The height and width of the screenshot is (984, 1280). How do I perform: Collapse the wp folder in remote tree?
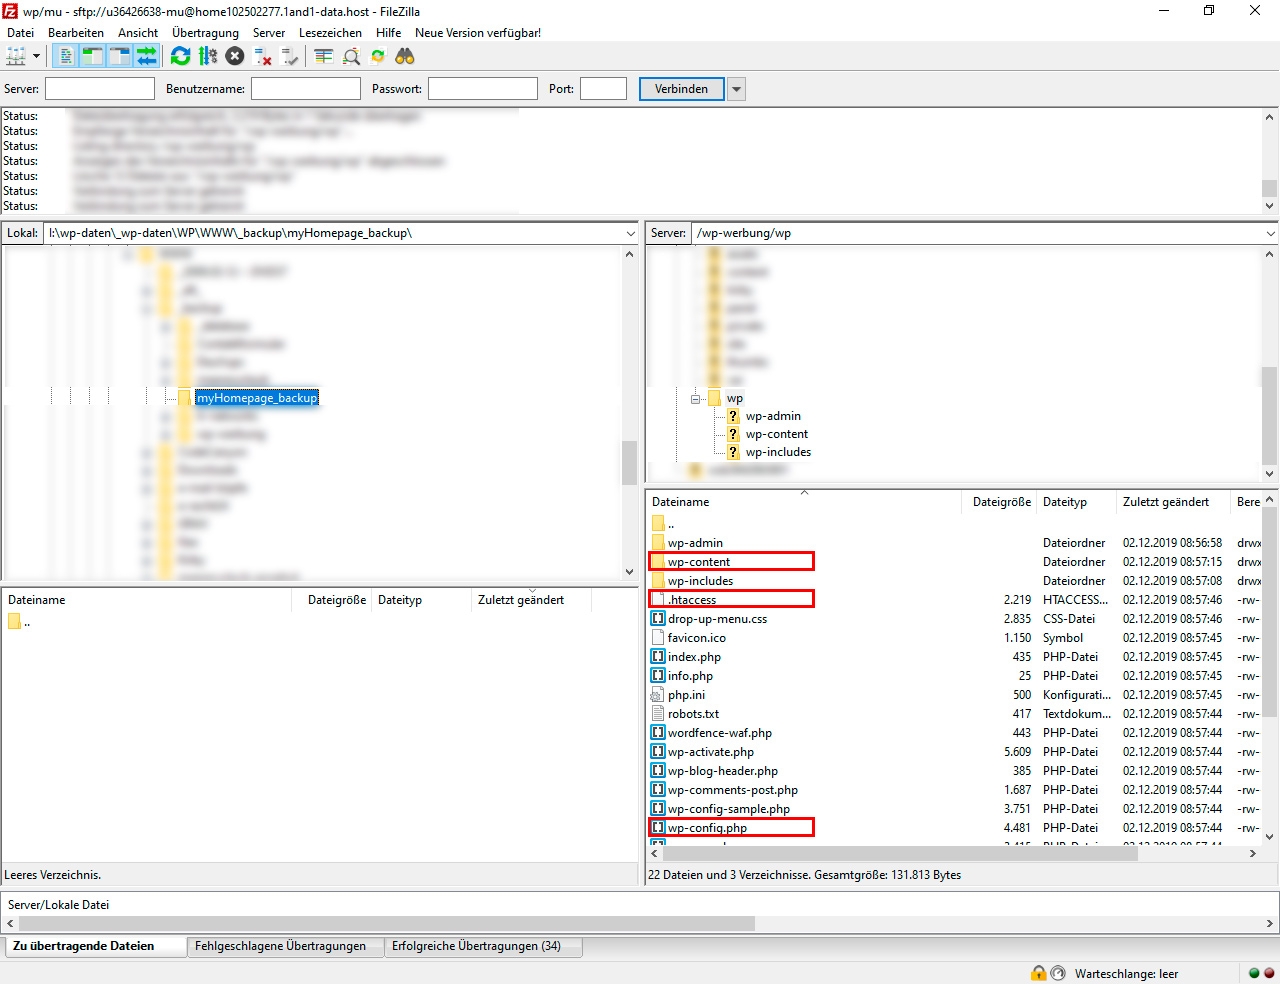pyautogui.click(x=696, y=398)
